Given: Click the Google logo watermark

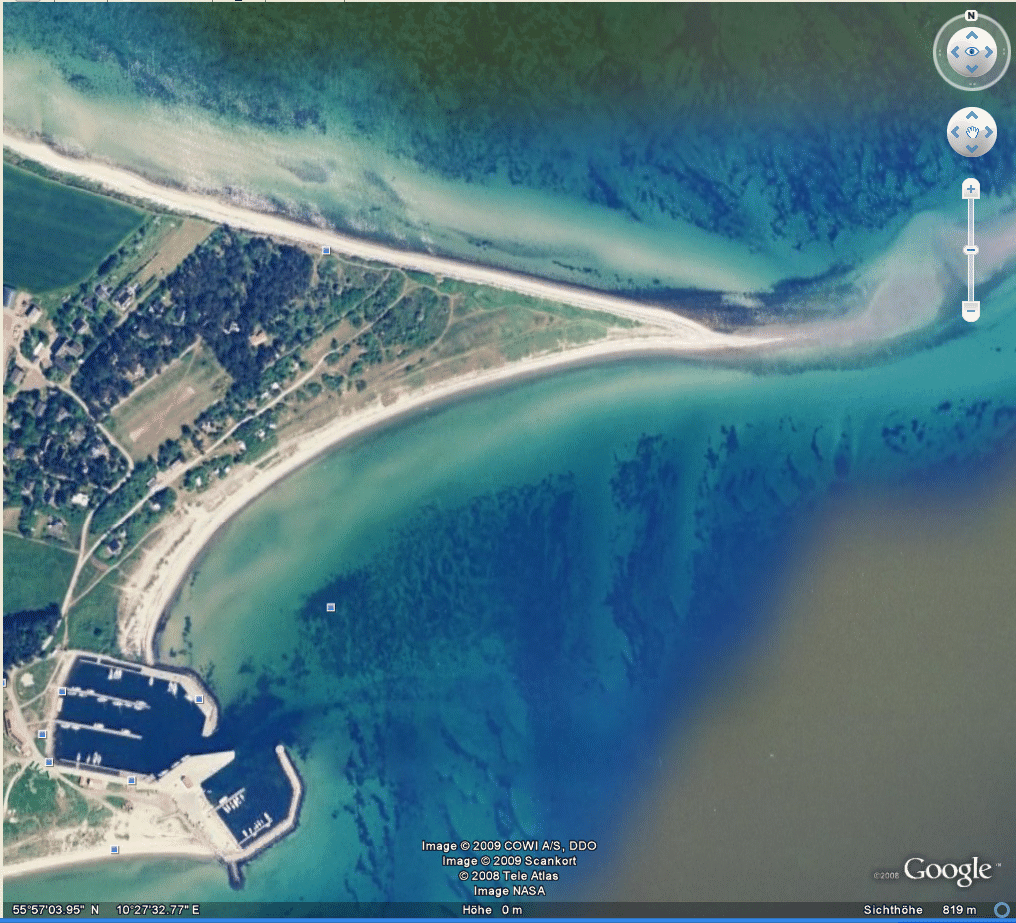Looking at the screenshot, I should point(946,870).
